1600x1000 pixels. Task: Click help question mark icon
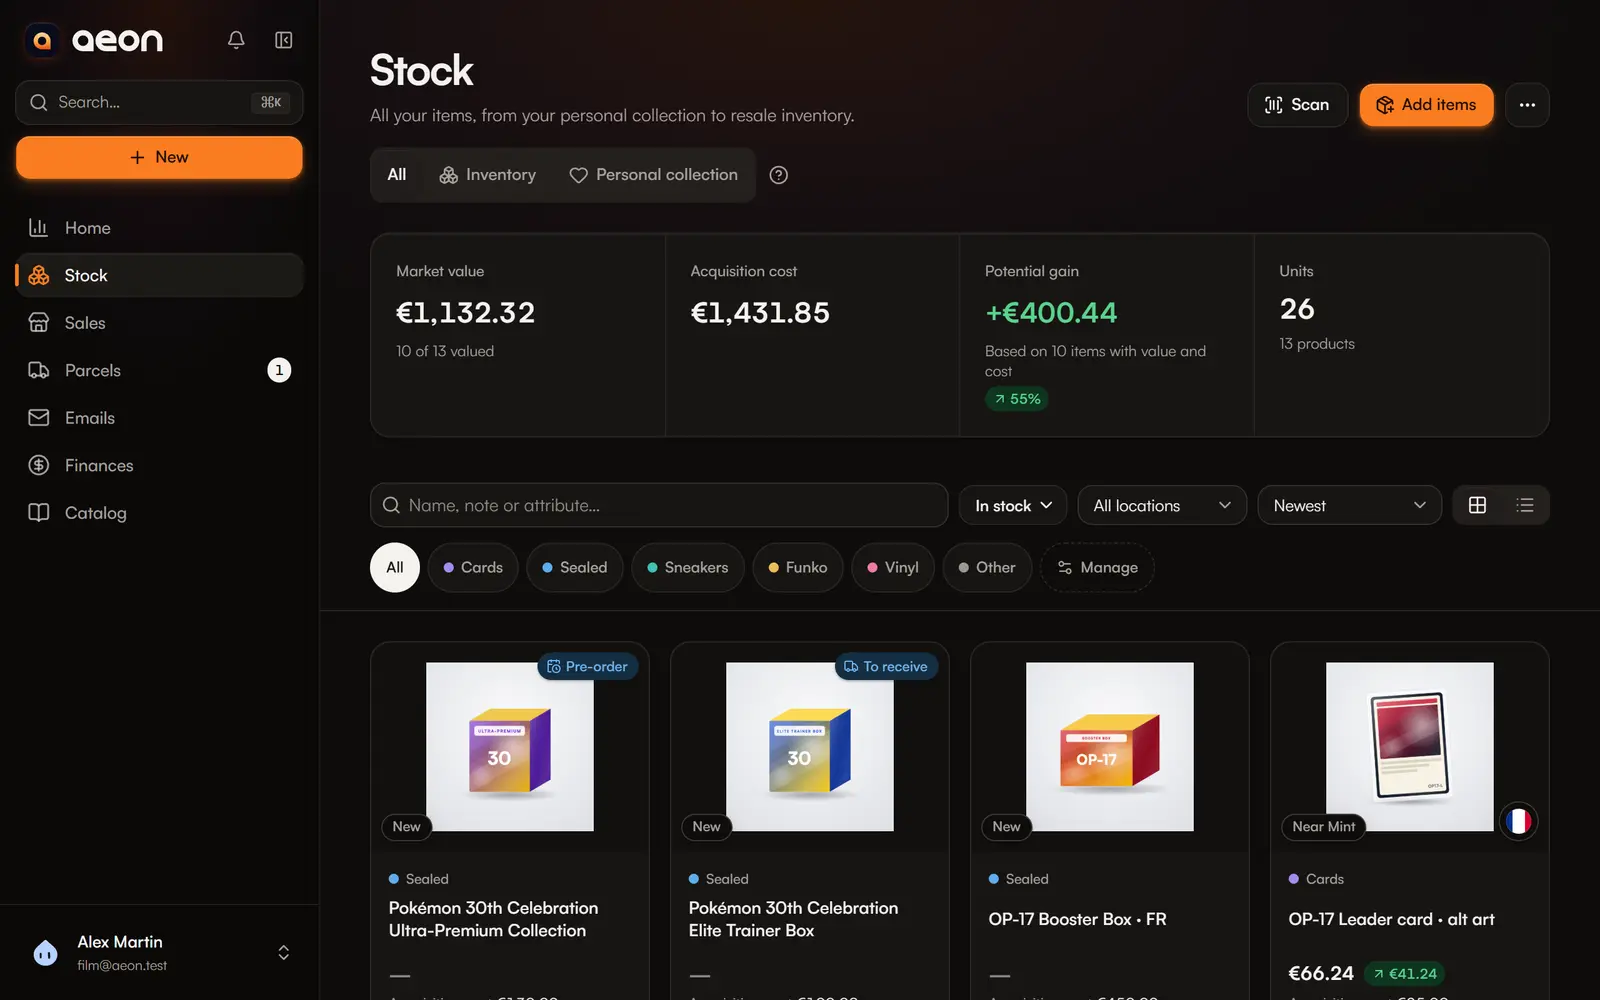pos(779,175)
